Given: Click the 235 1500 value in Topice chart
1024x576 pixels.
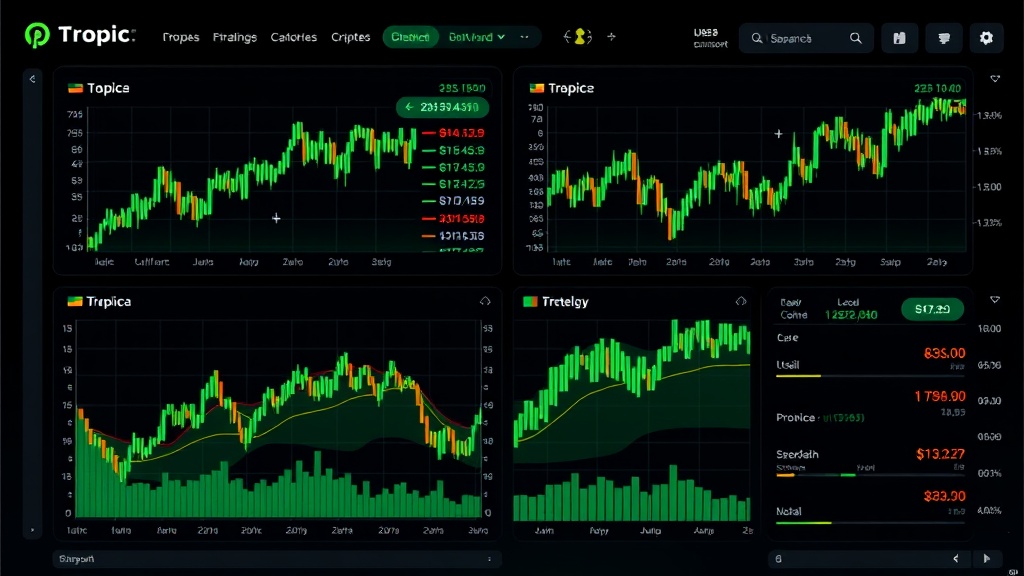Looking at the screenshot, I should click(462, 88).
